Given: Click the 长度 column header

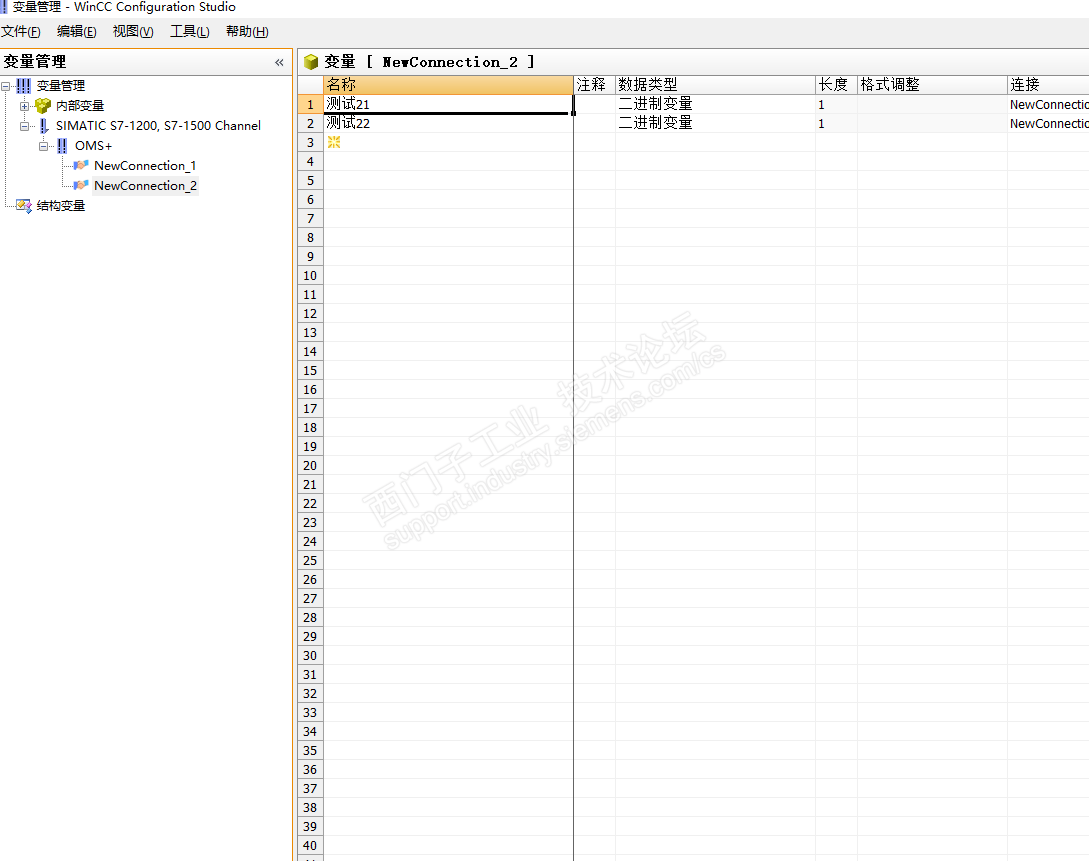Looking at the screenshot, I should pyautogui.click(x=836, y=85).
